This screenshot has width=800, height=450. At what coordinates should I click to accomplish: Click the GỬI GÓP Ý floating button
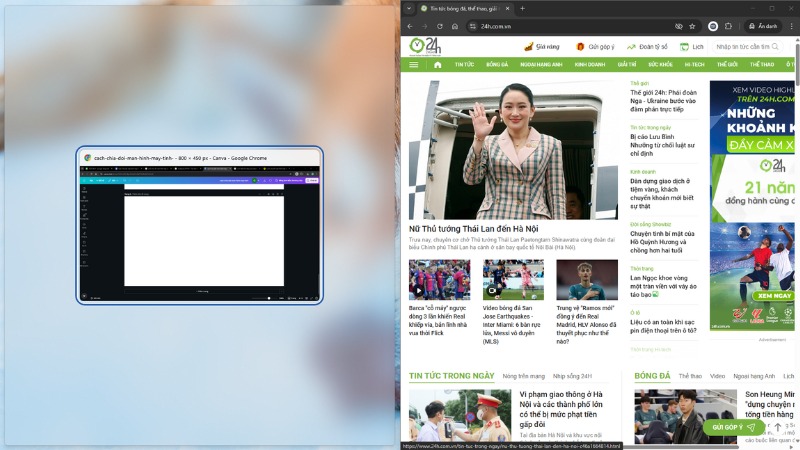click(734, 427)
